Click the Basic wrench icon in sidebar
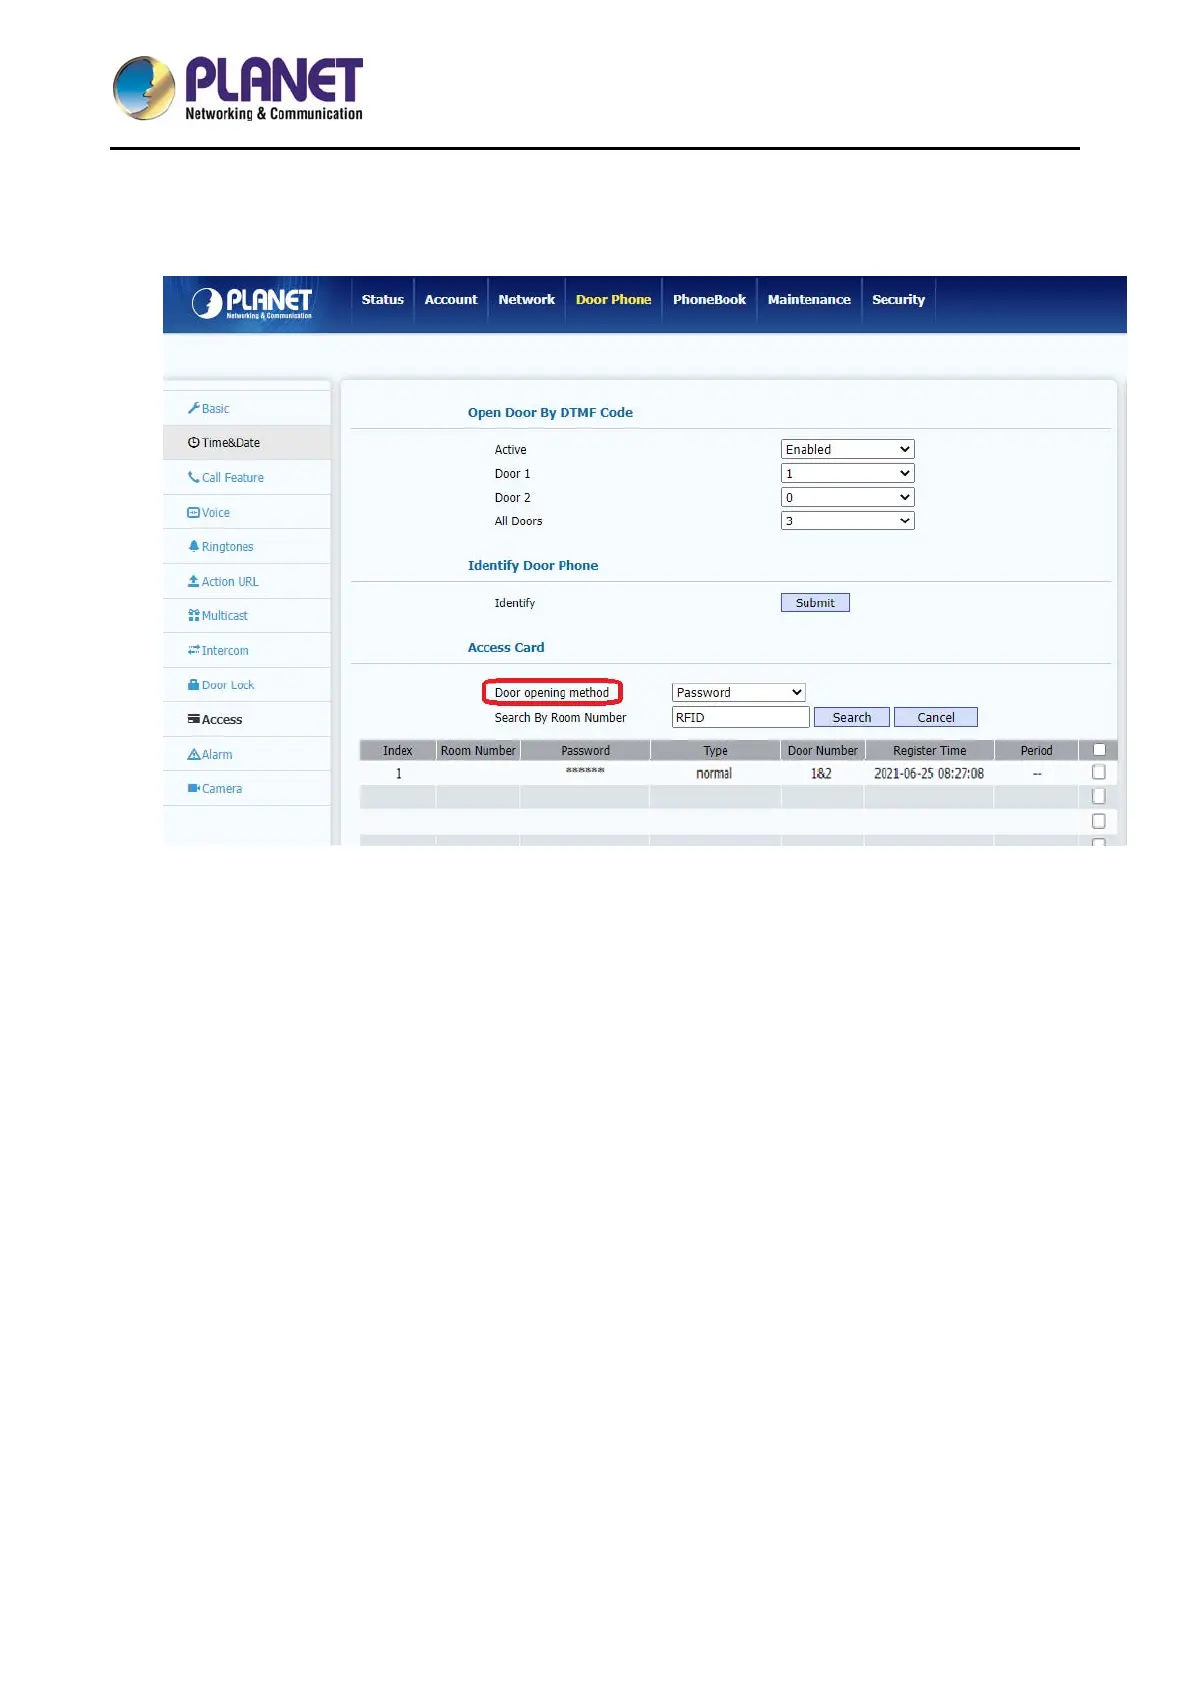 click(194, 408)
